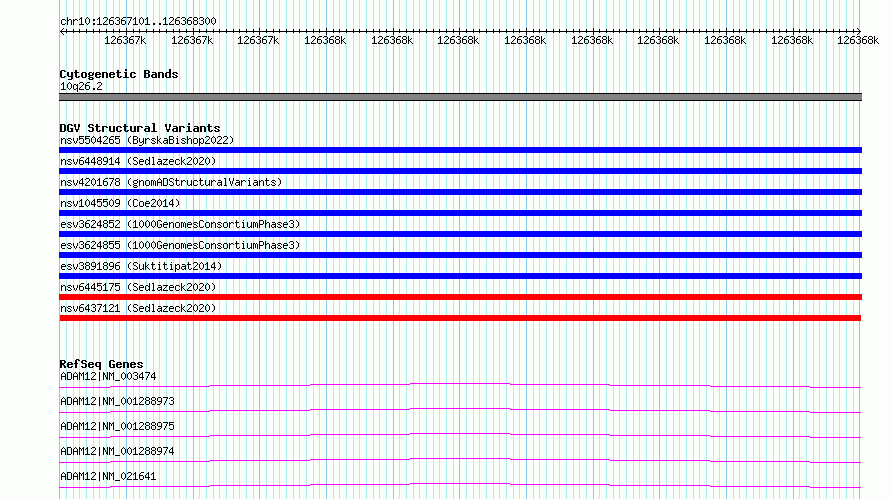Click the blue bar for nsv5504265

(x=460, y=150)
